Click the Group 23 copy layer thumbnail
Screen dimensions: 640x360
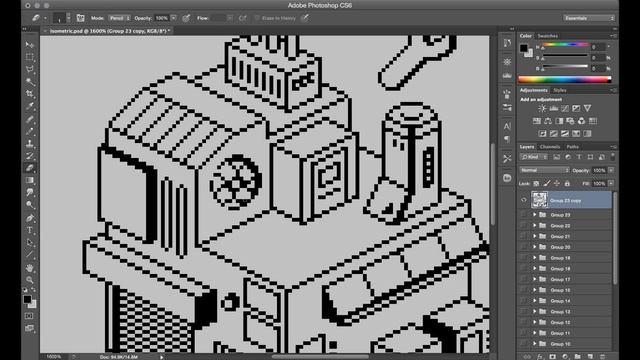(539, 200)
